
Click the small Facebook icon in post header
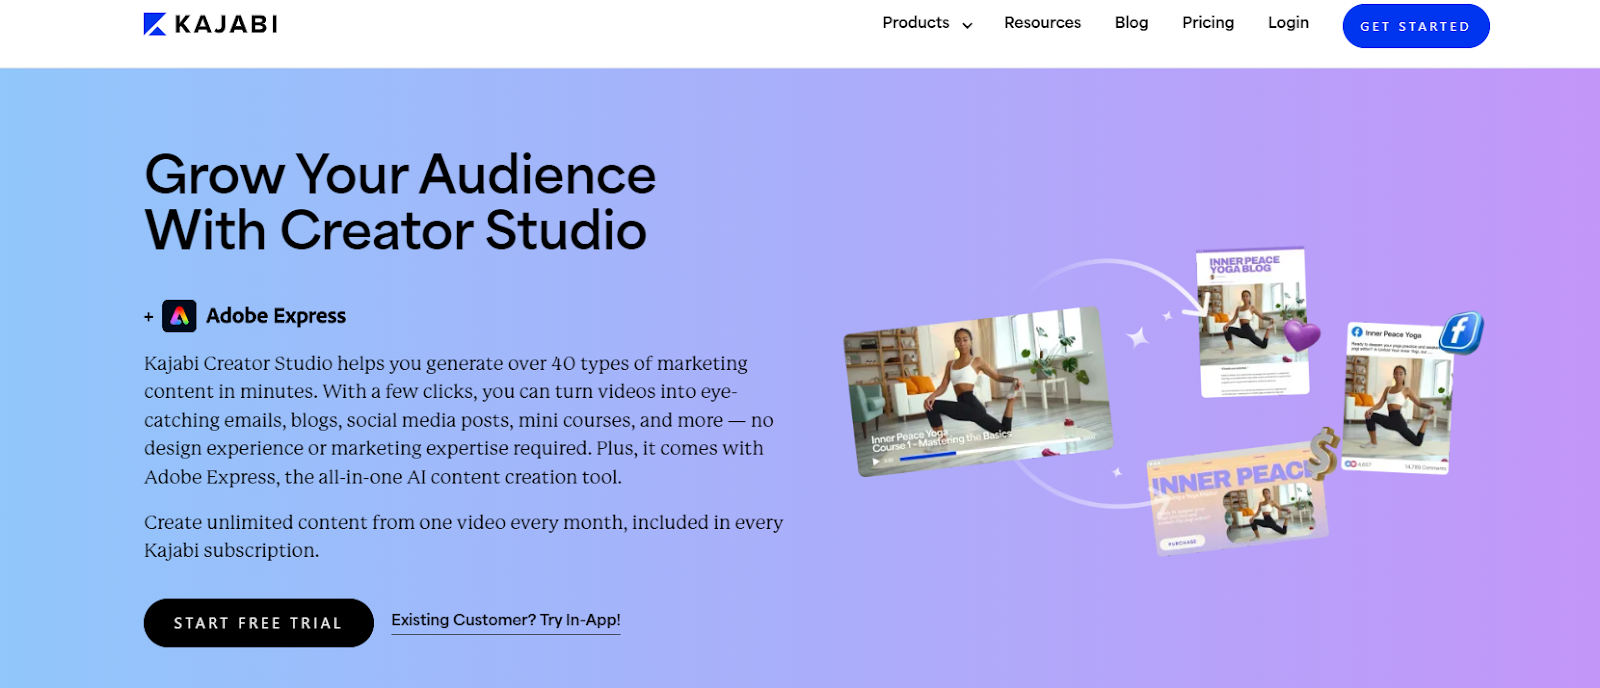point(1357,332)
